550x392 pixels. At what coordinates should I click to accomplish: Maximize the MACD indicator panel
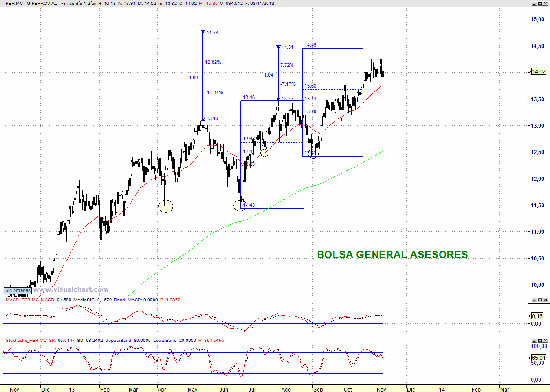point(540,300)
